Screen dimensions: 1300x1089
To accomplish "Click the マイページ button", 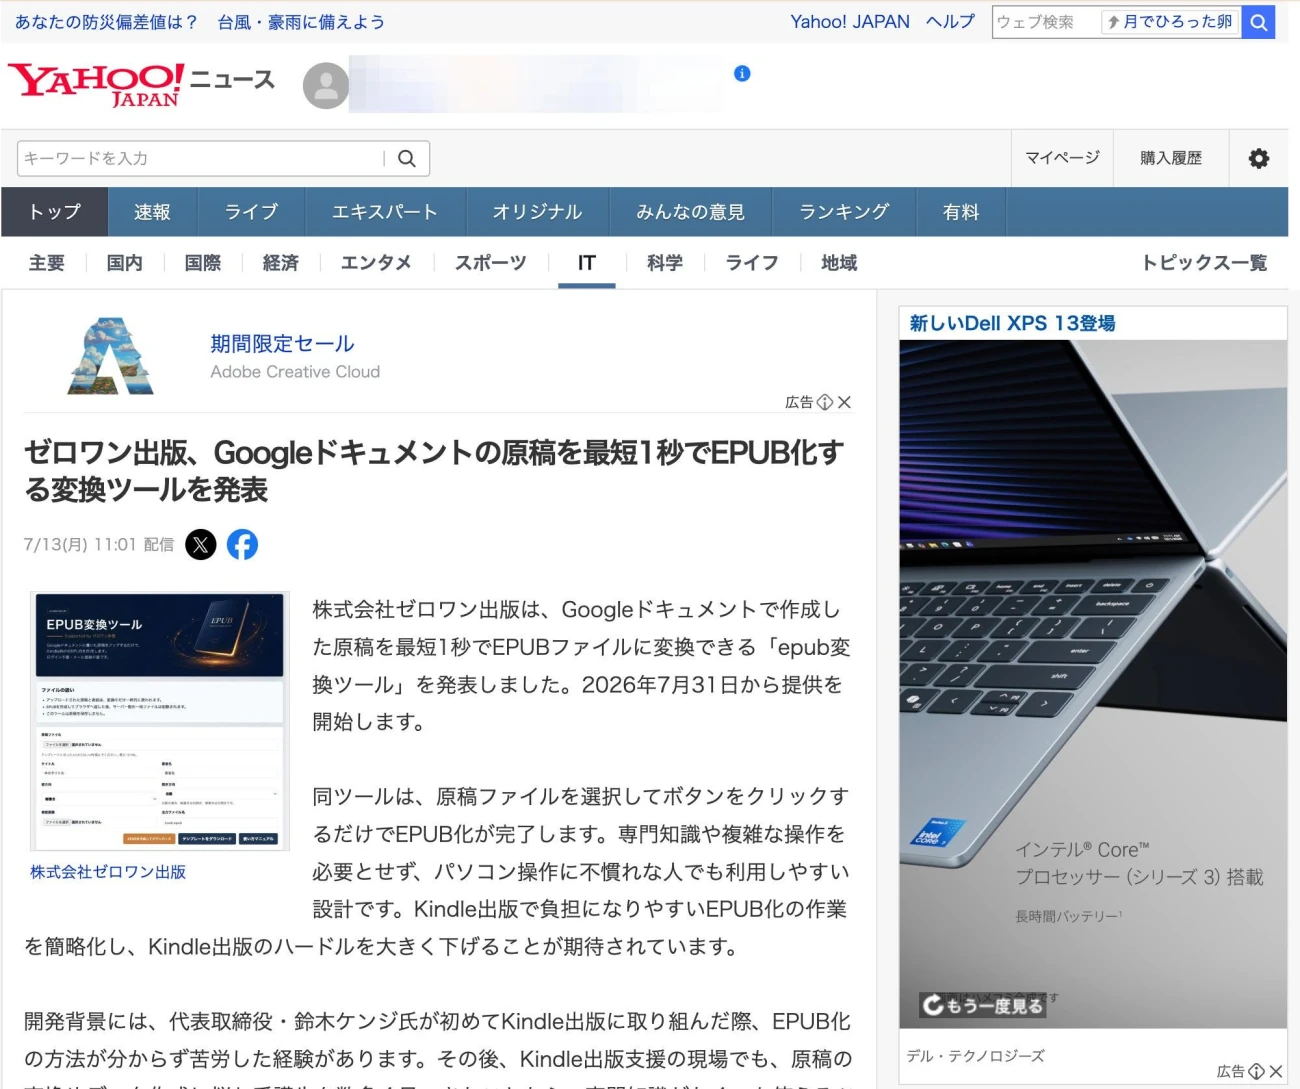I will pos(1062,158).
